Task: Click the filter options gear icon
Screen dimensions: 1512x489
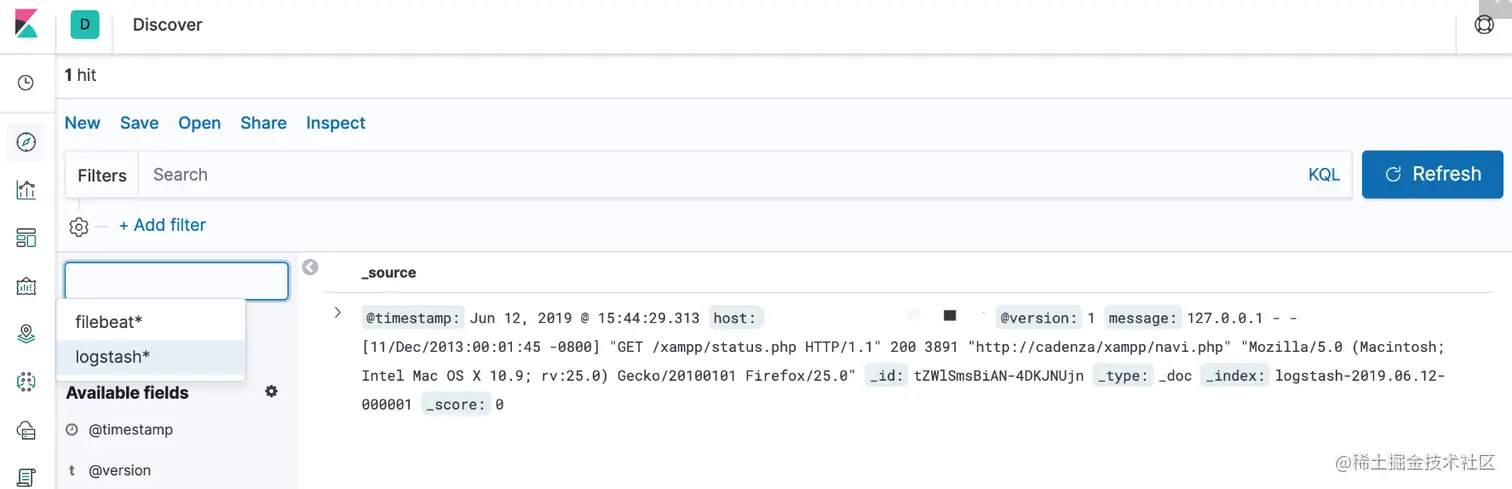Action: coord(79,227)
